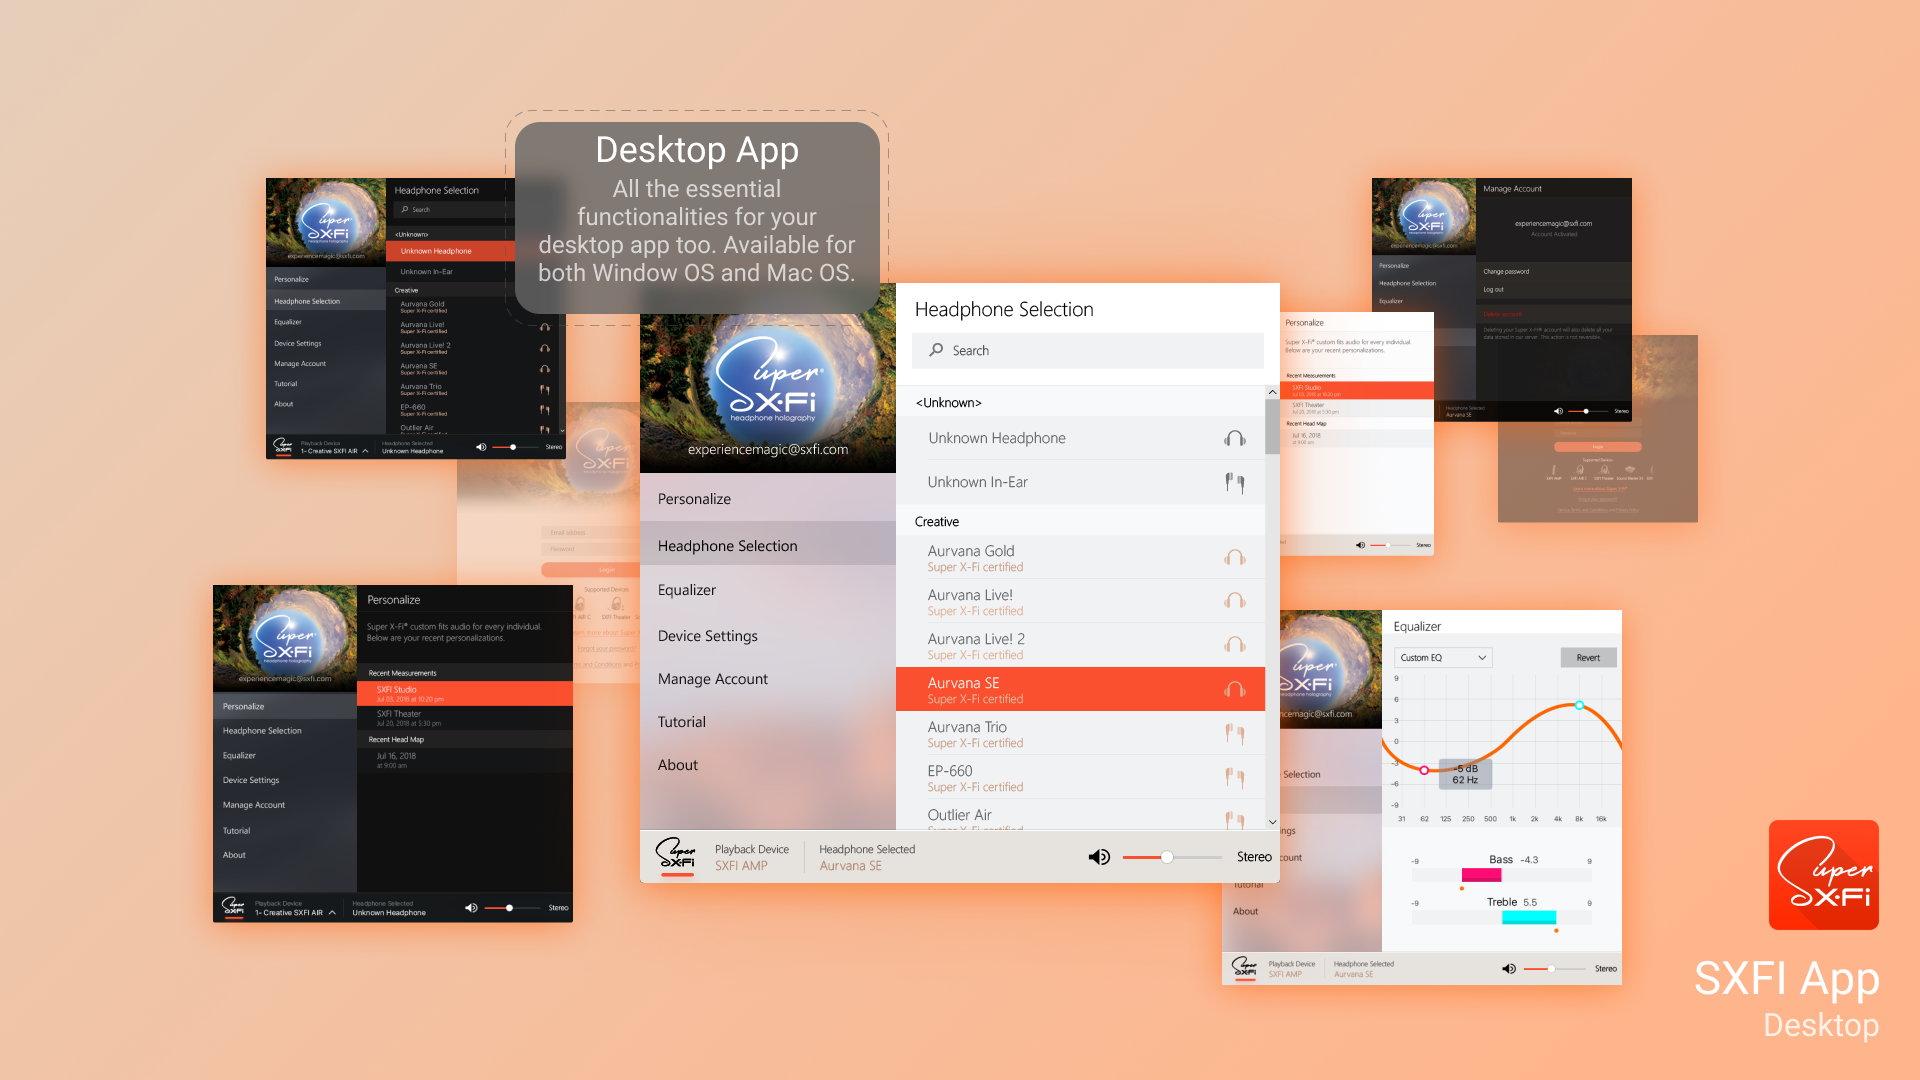The width and height of the screenshot is (1920, 1080).
Task: Click Log out in Manage Account window
Action: point(1493,290)
